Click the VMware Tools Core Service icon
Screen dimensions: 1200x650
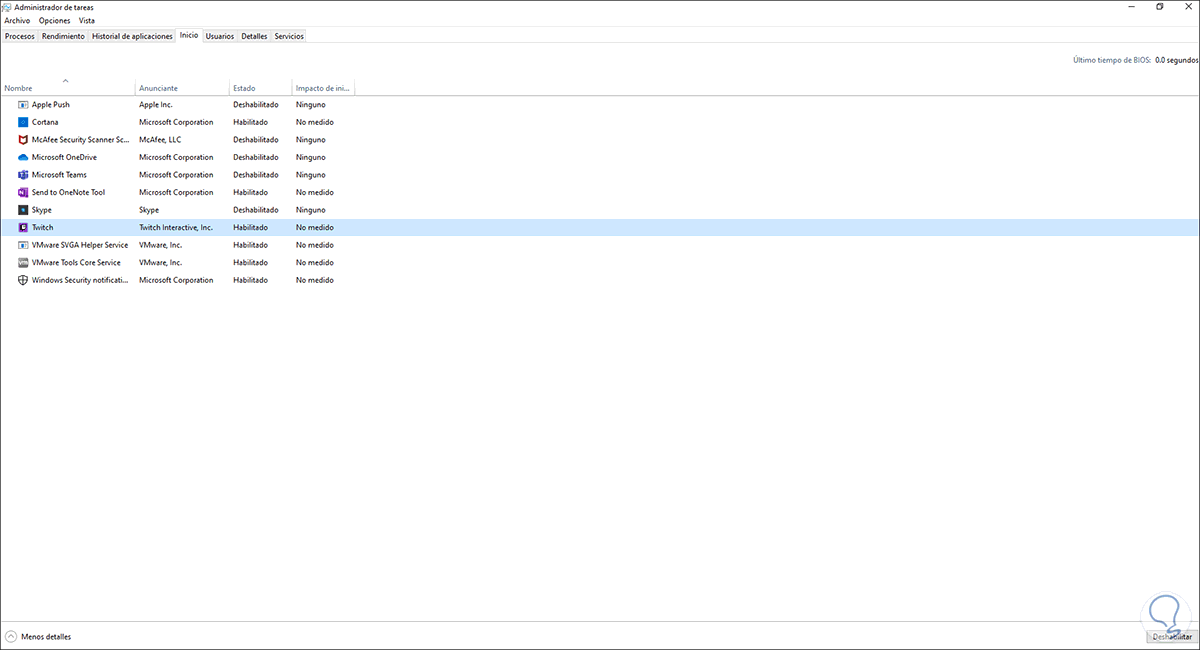pyautogui.click(x=23, y=262)
